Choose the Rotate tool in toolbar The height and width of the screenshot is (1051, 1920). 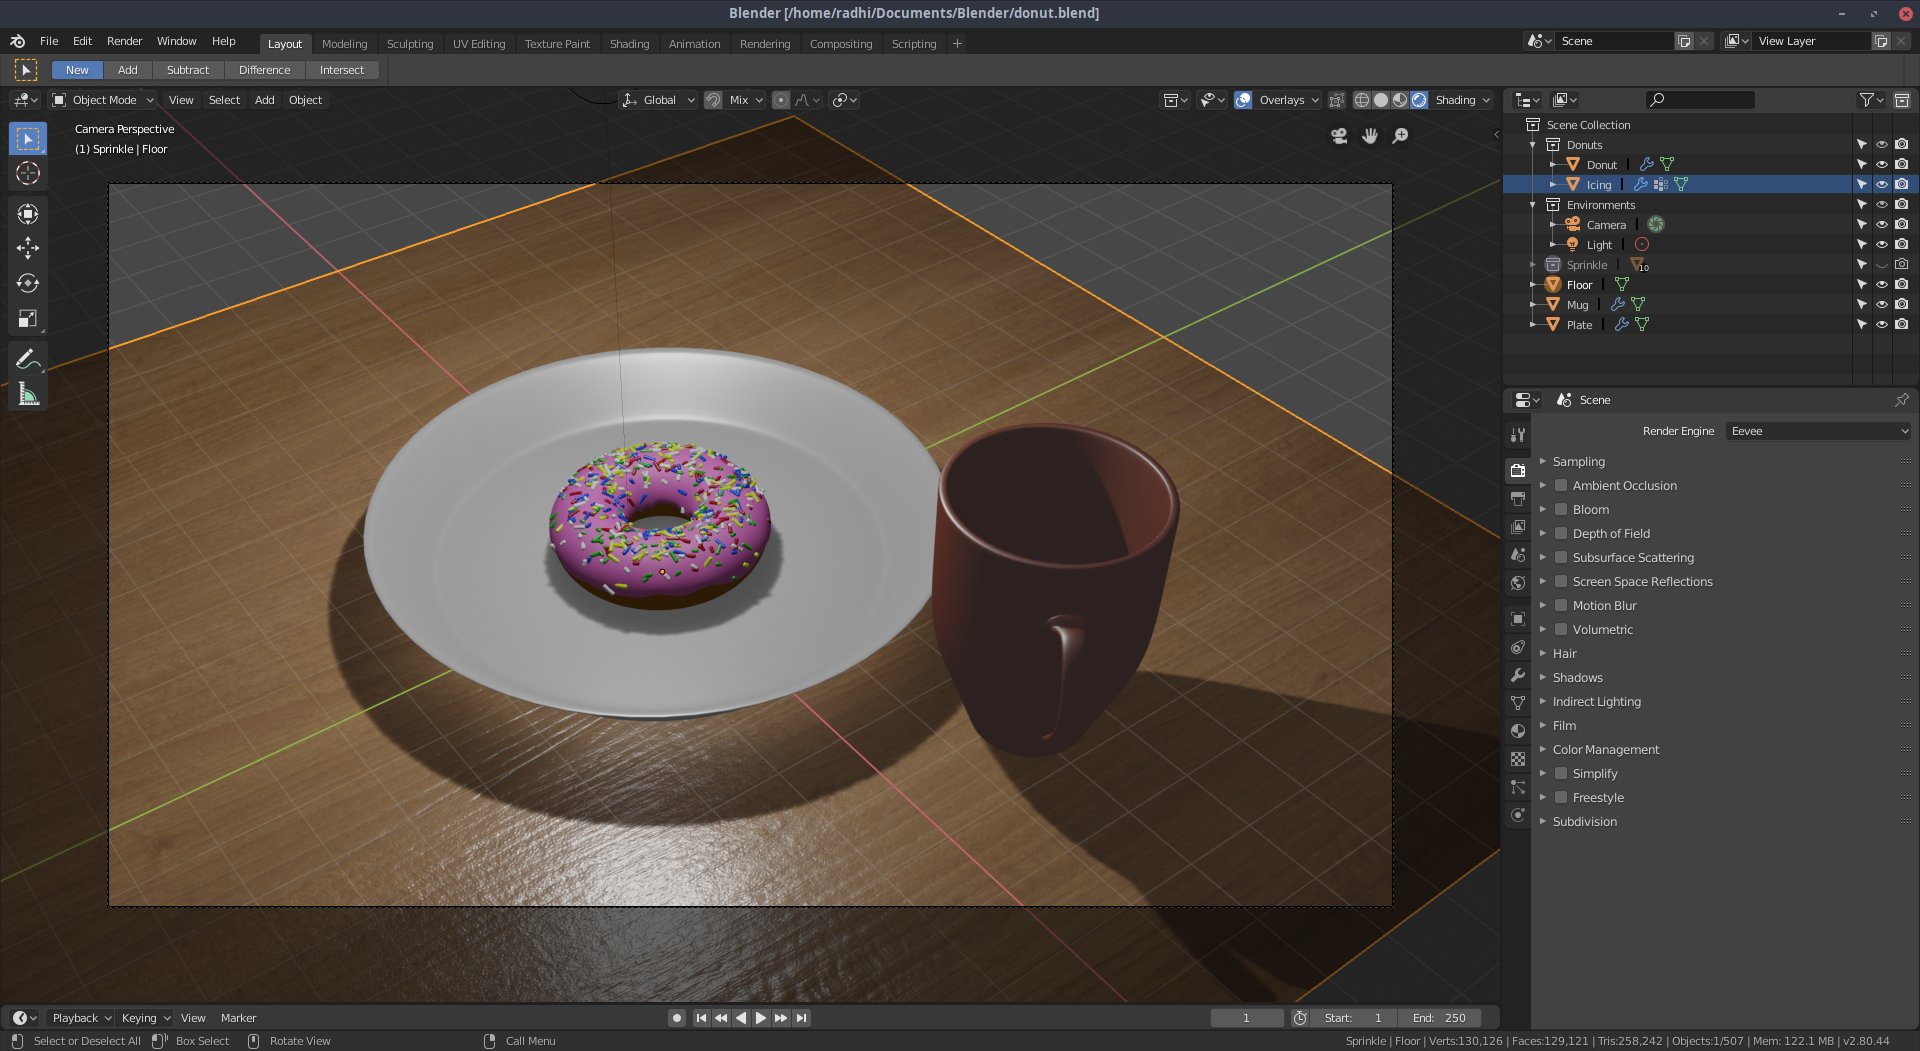pyautogui.click(x=28, y=283)
